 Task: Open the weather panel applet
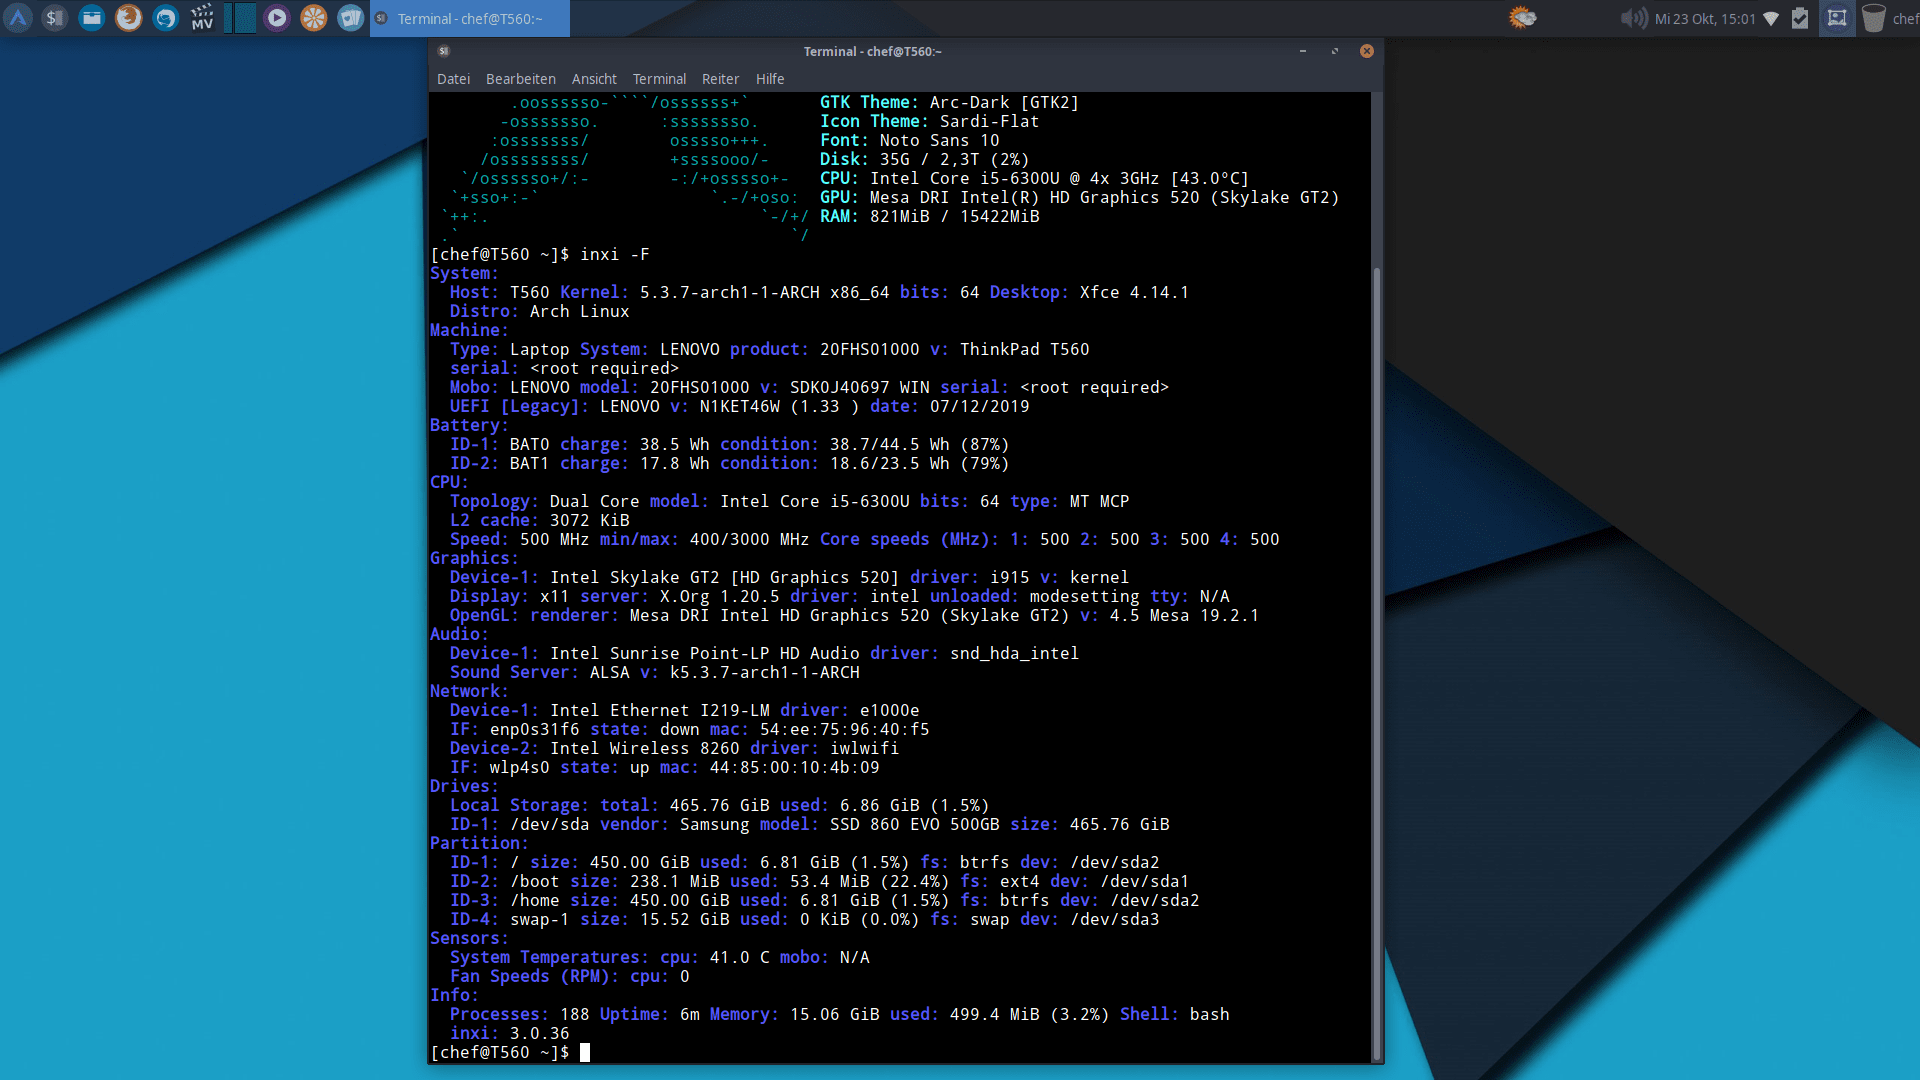coord(1522,18)
